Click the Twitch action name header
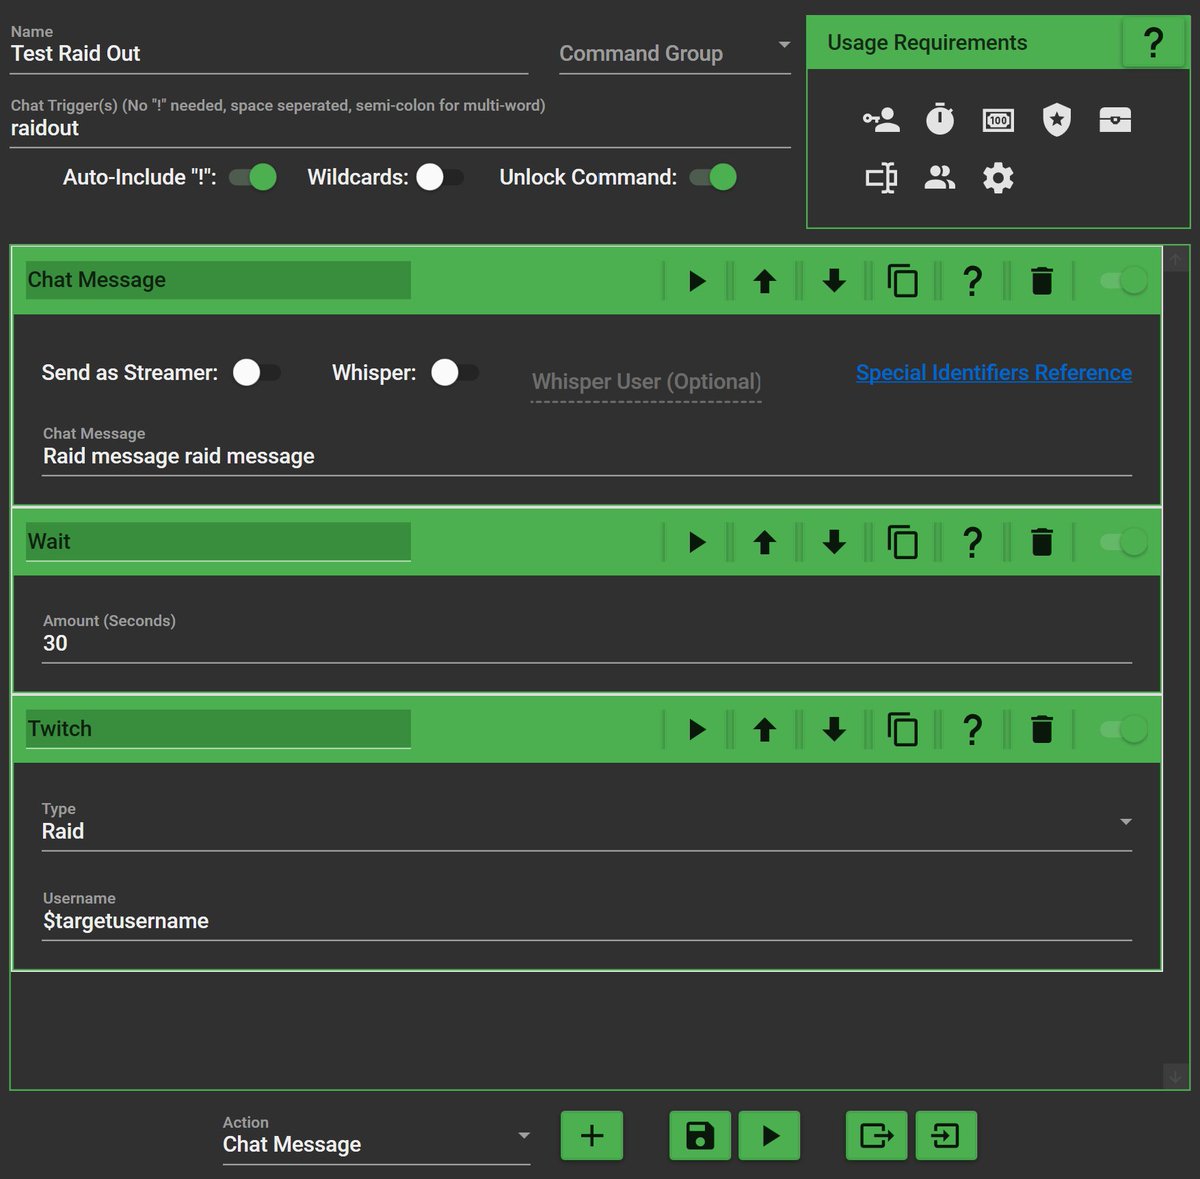The height and width of the screenshot is (1179, 1200). point(218,728)
